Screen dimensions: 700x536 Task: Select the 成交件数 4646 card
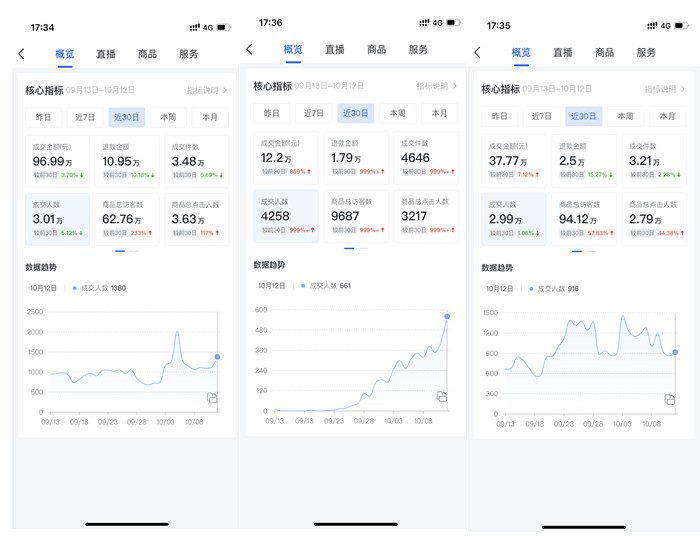click(x=426, y=158)
